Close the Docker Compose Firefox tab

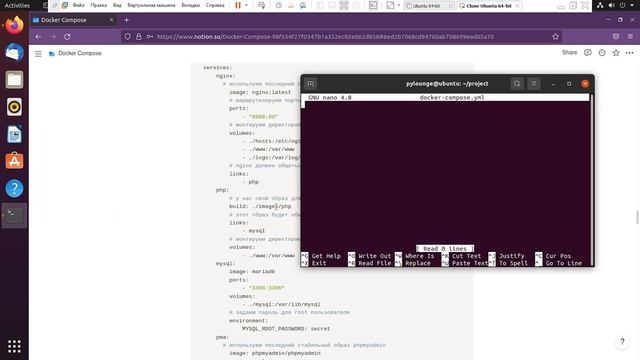pos(111,20)
